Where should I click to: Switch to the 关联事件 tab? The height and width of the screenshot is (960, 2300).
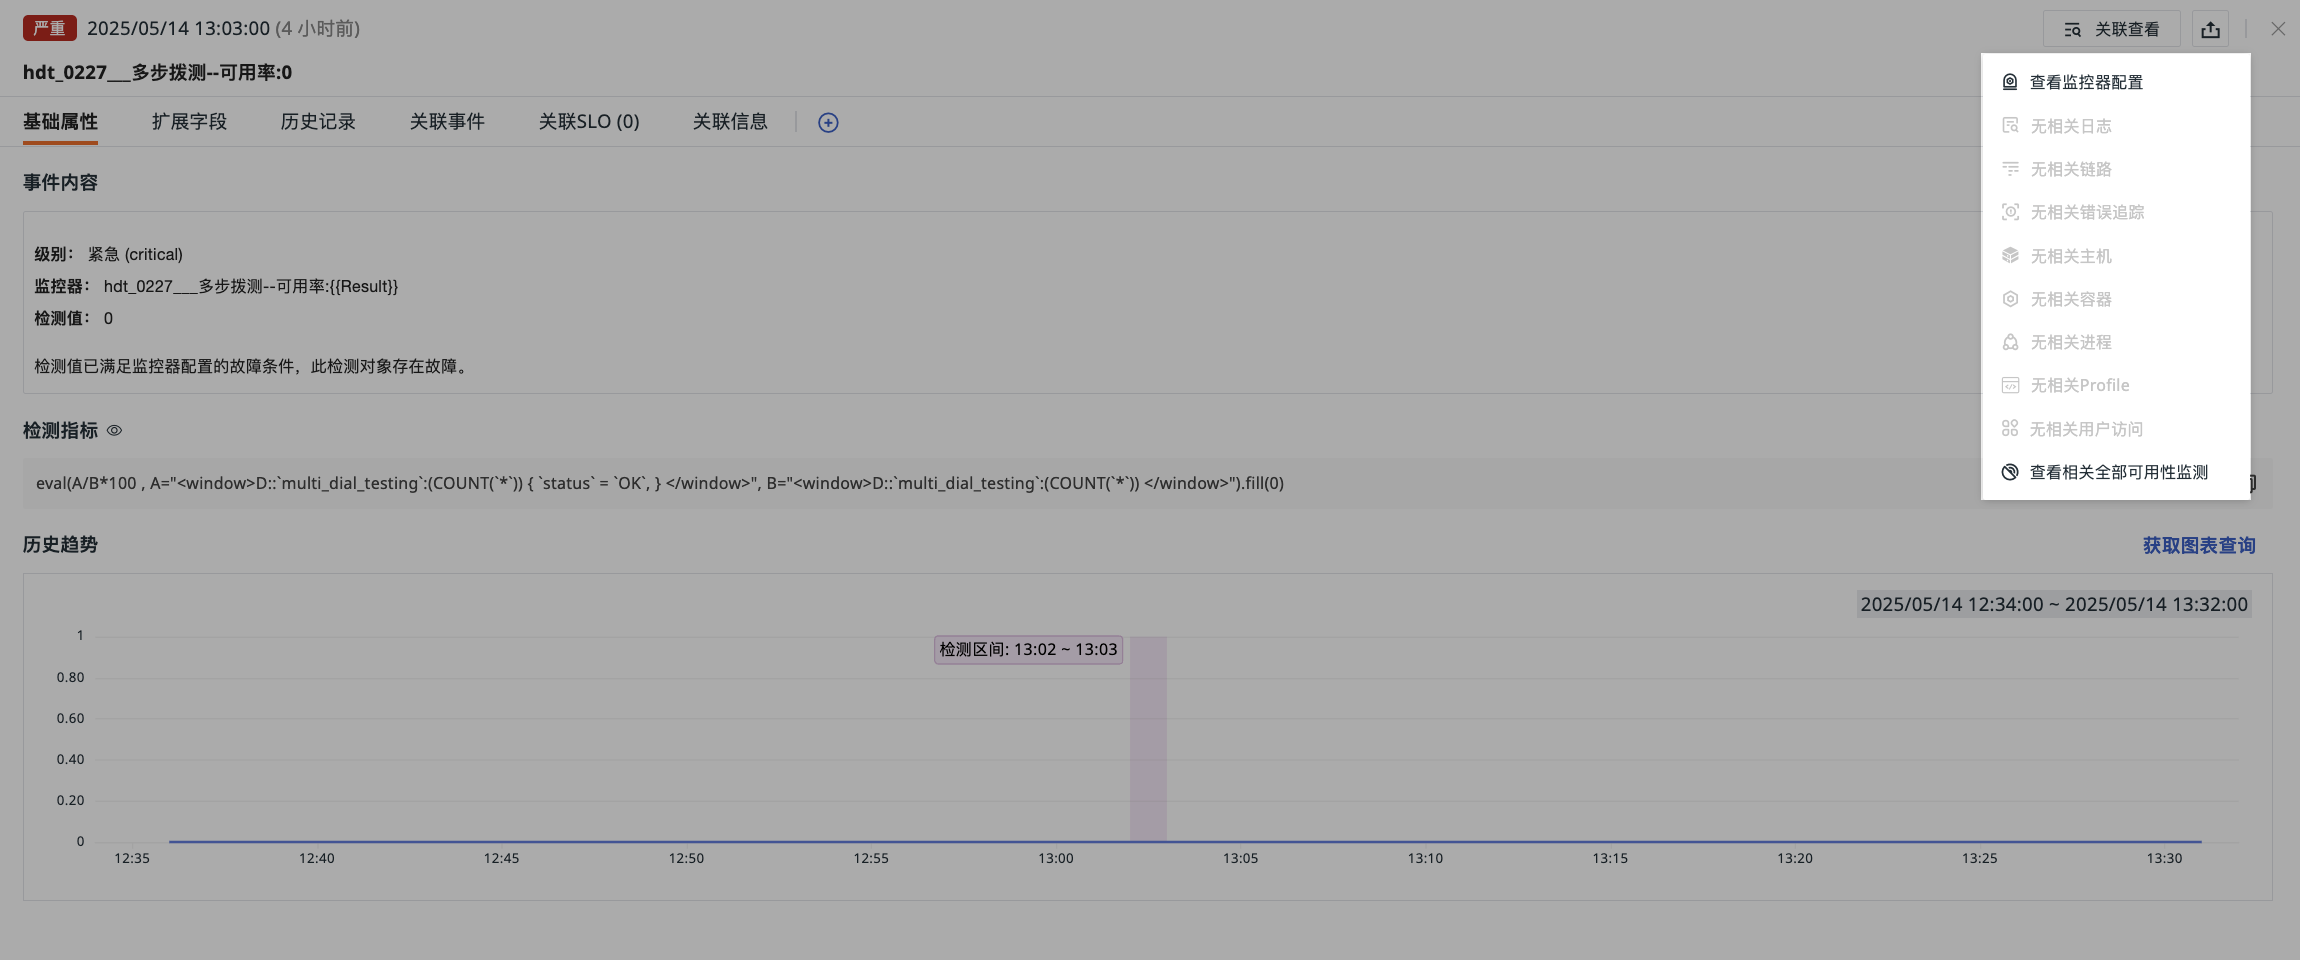click(447, 122)
